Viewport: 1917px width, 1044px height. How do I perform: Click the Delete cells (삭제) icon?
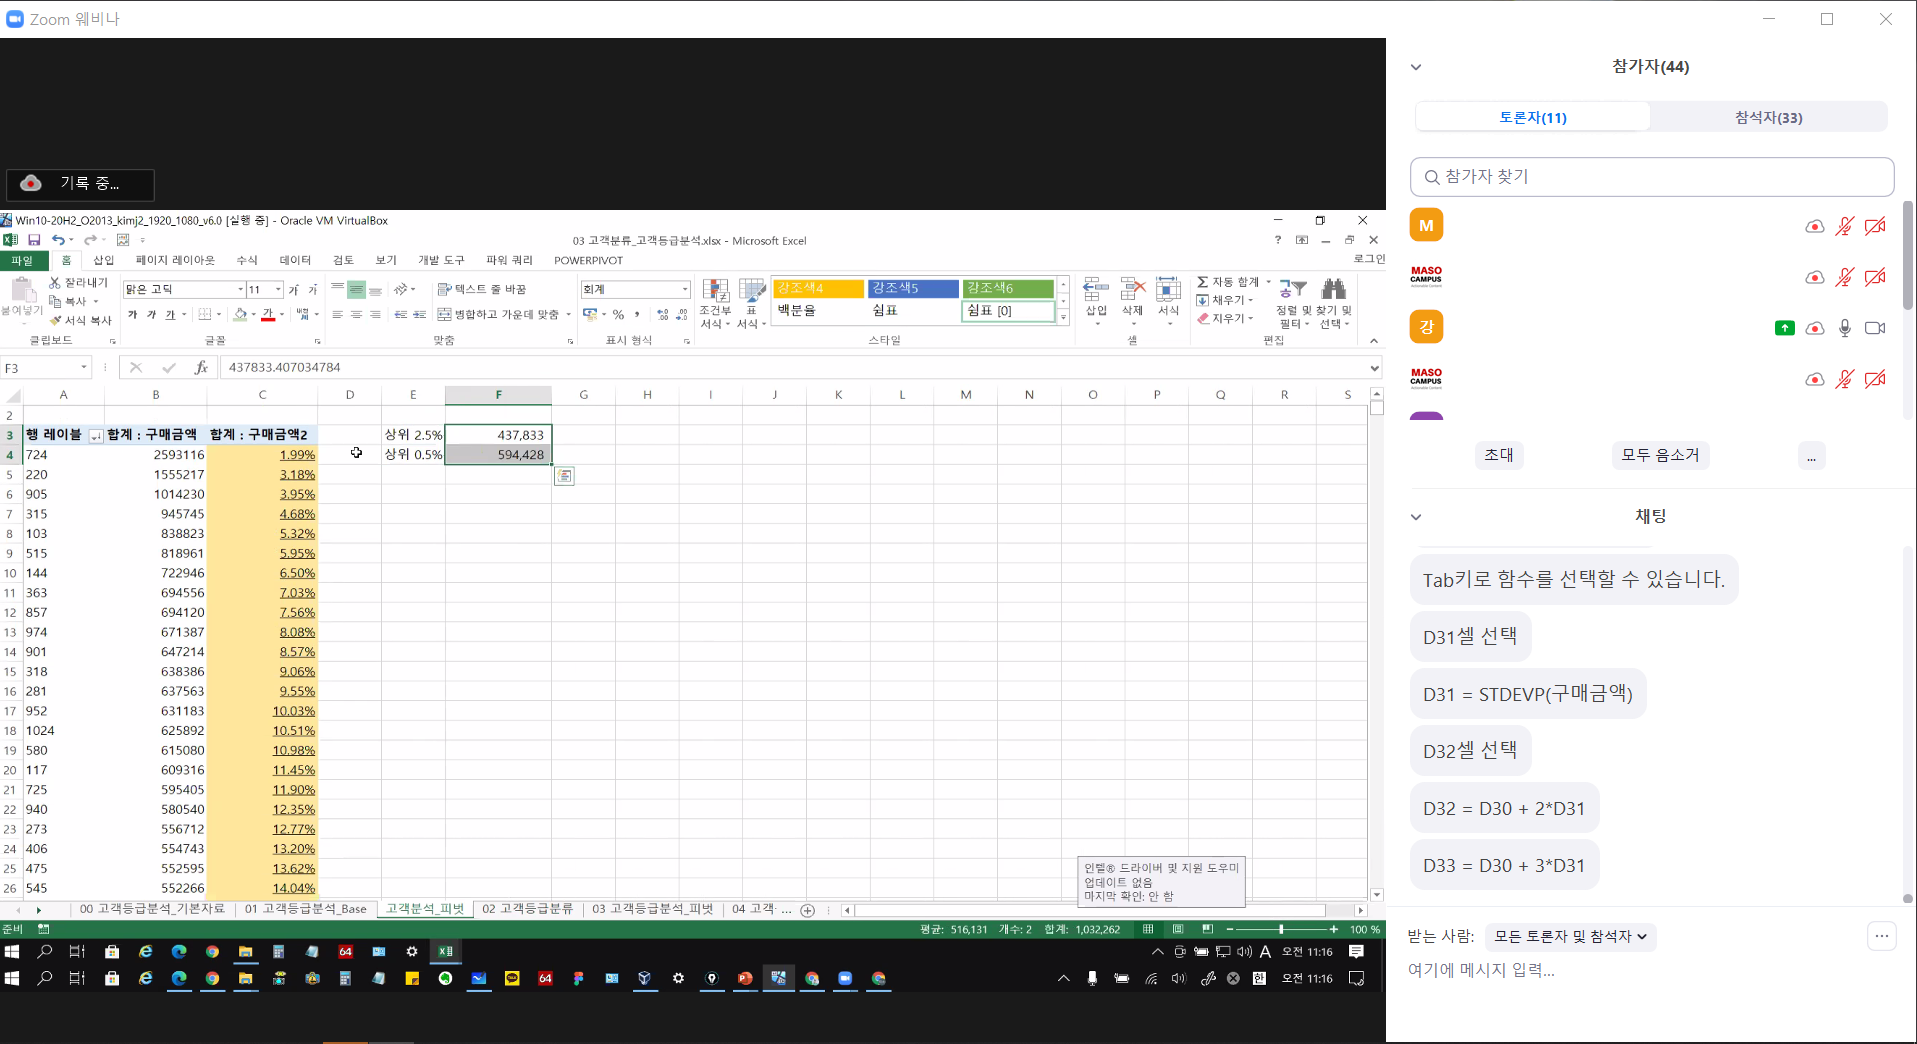(x=1132, y=291)
